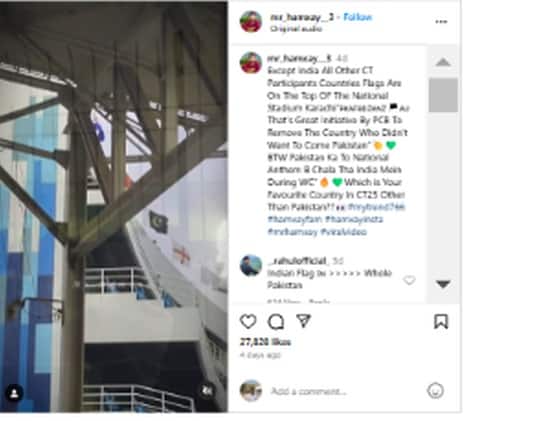
Task: View the likes count list
Action: (x=265, y=342)
